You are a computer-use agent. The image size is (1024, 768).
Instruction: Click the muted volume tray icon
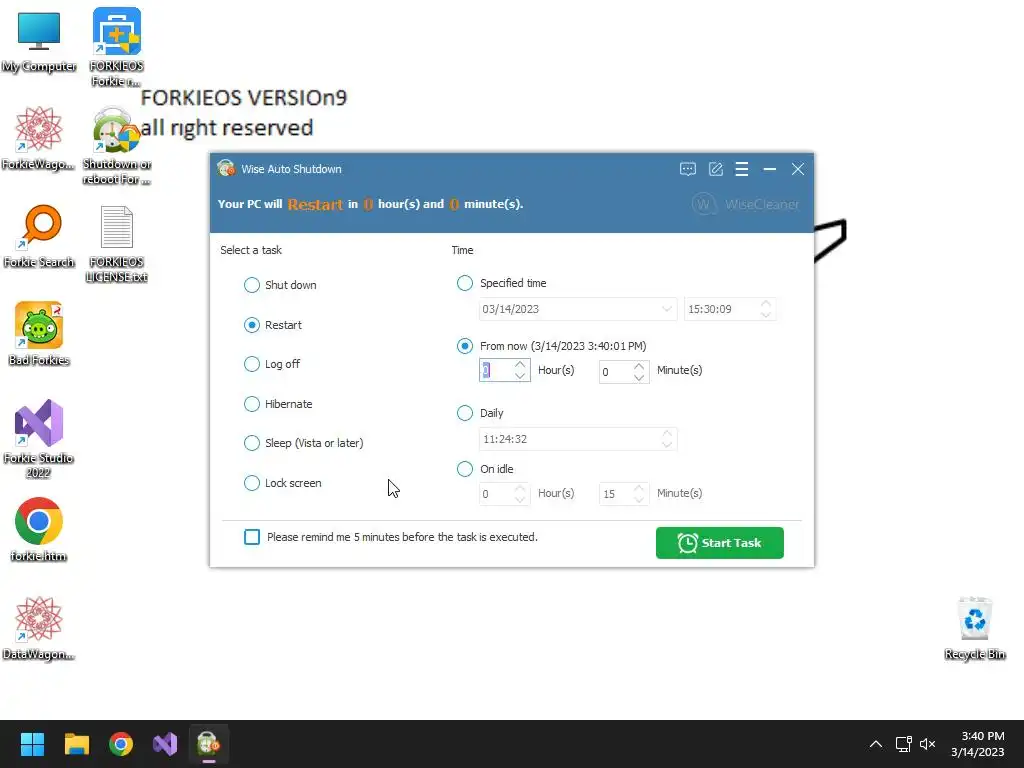point(927,744)
